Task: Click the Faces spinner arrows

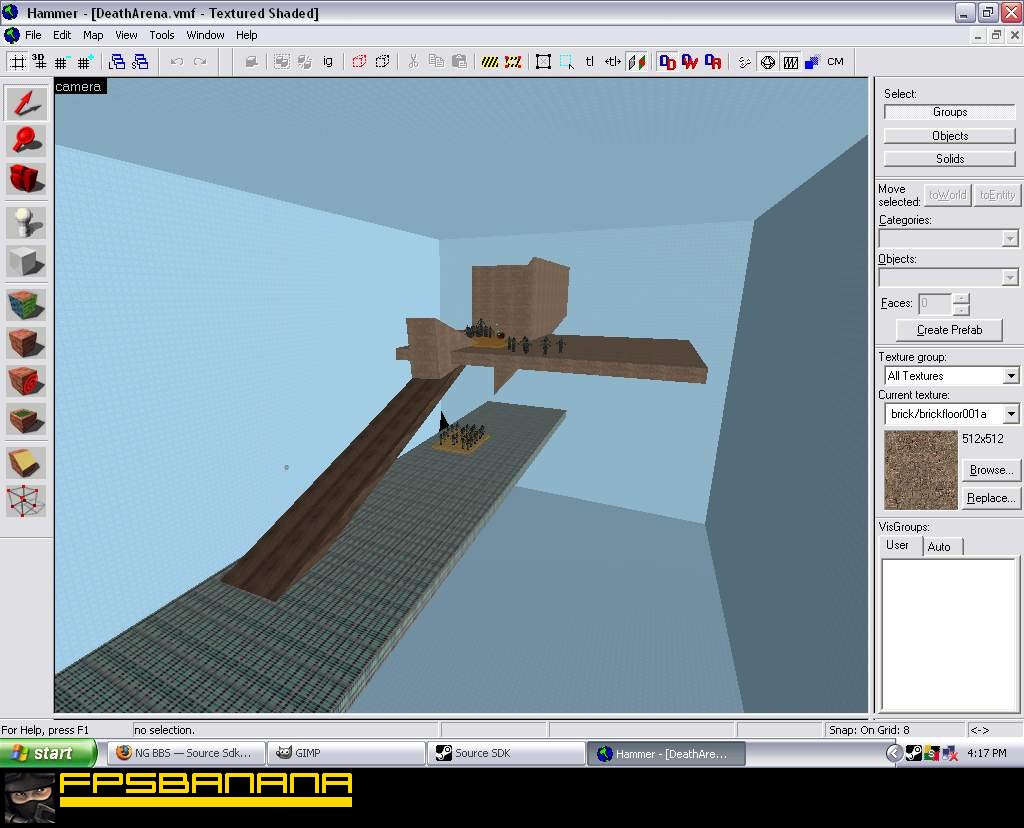Action: [x=961, y=304]
